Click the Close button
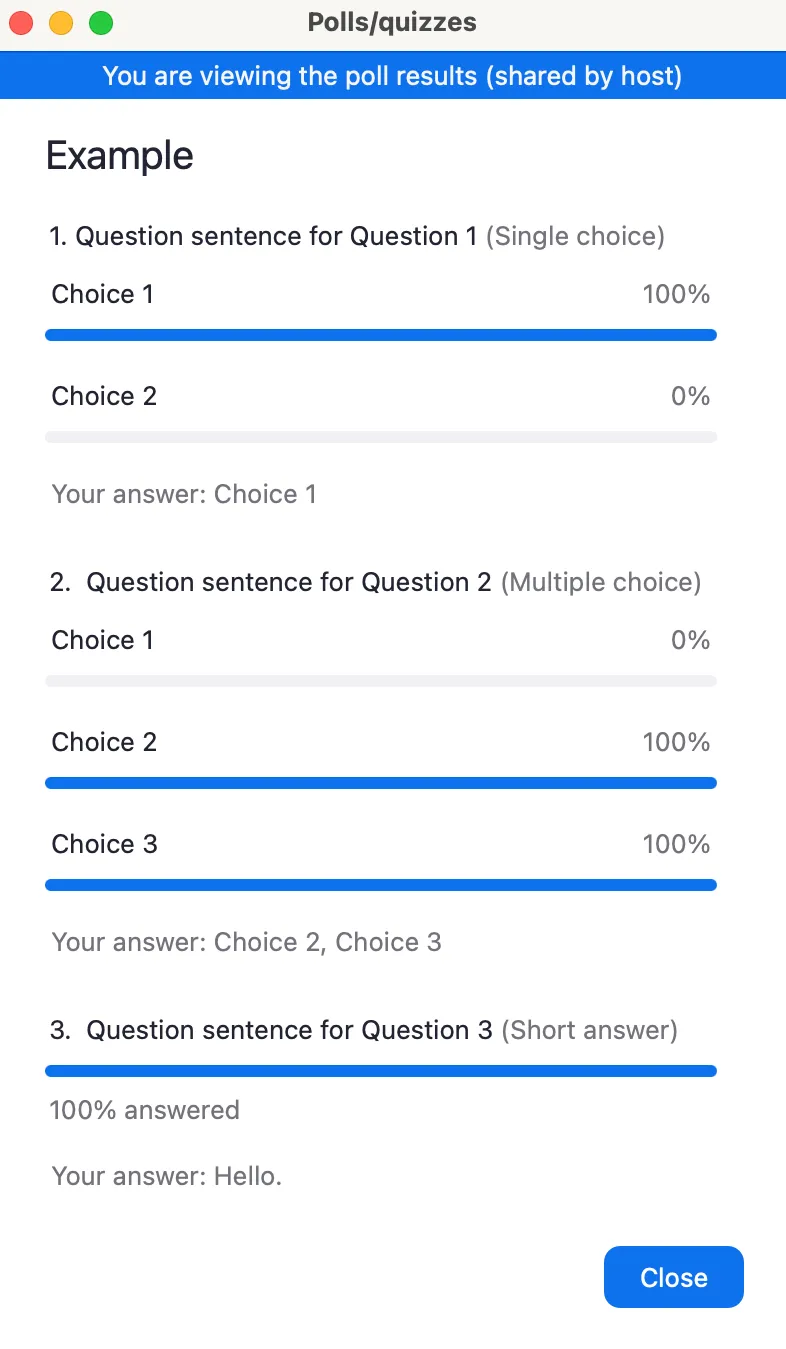The image size is (786, 1349). point(672,1277)
